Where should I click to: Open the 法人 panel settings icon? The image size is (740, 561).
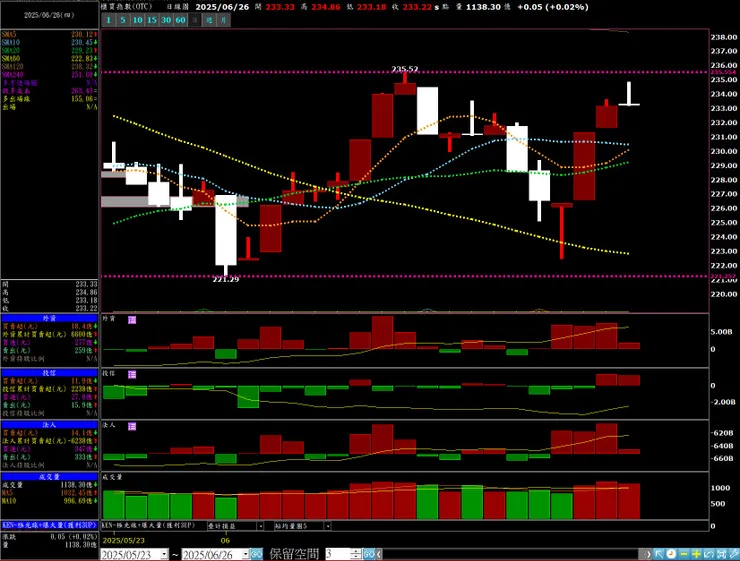click(x=132, y=426)
